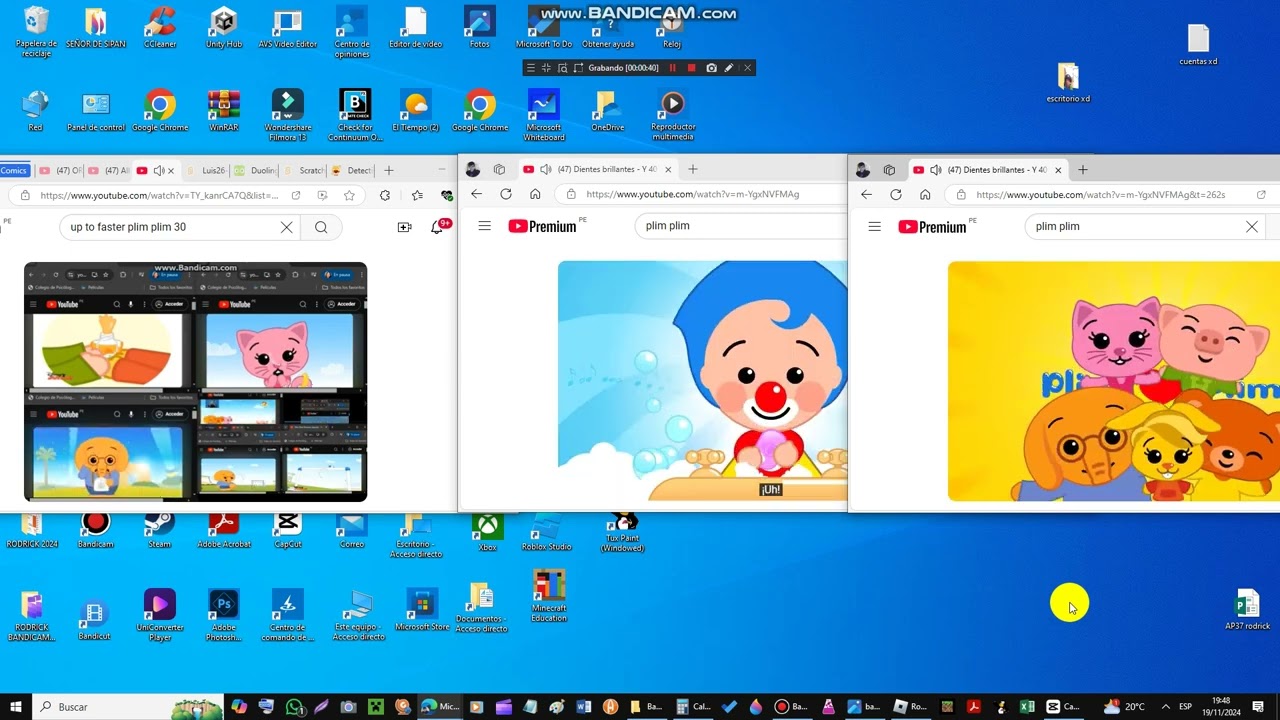Open WinRAR desktop icon

click(x=224, y=111)
